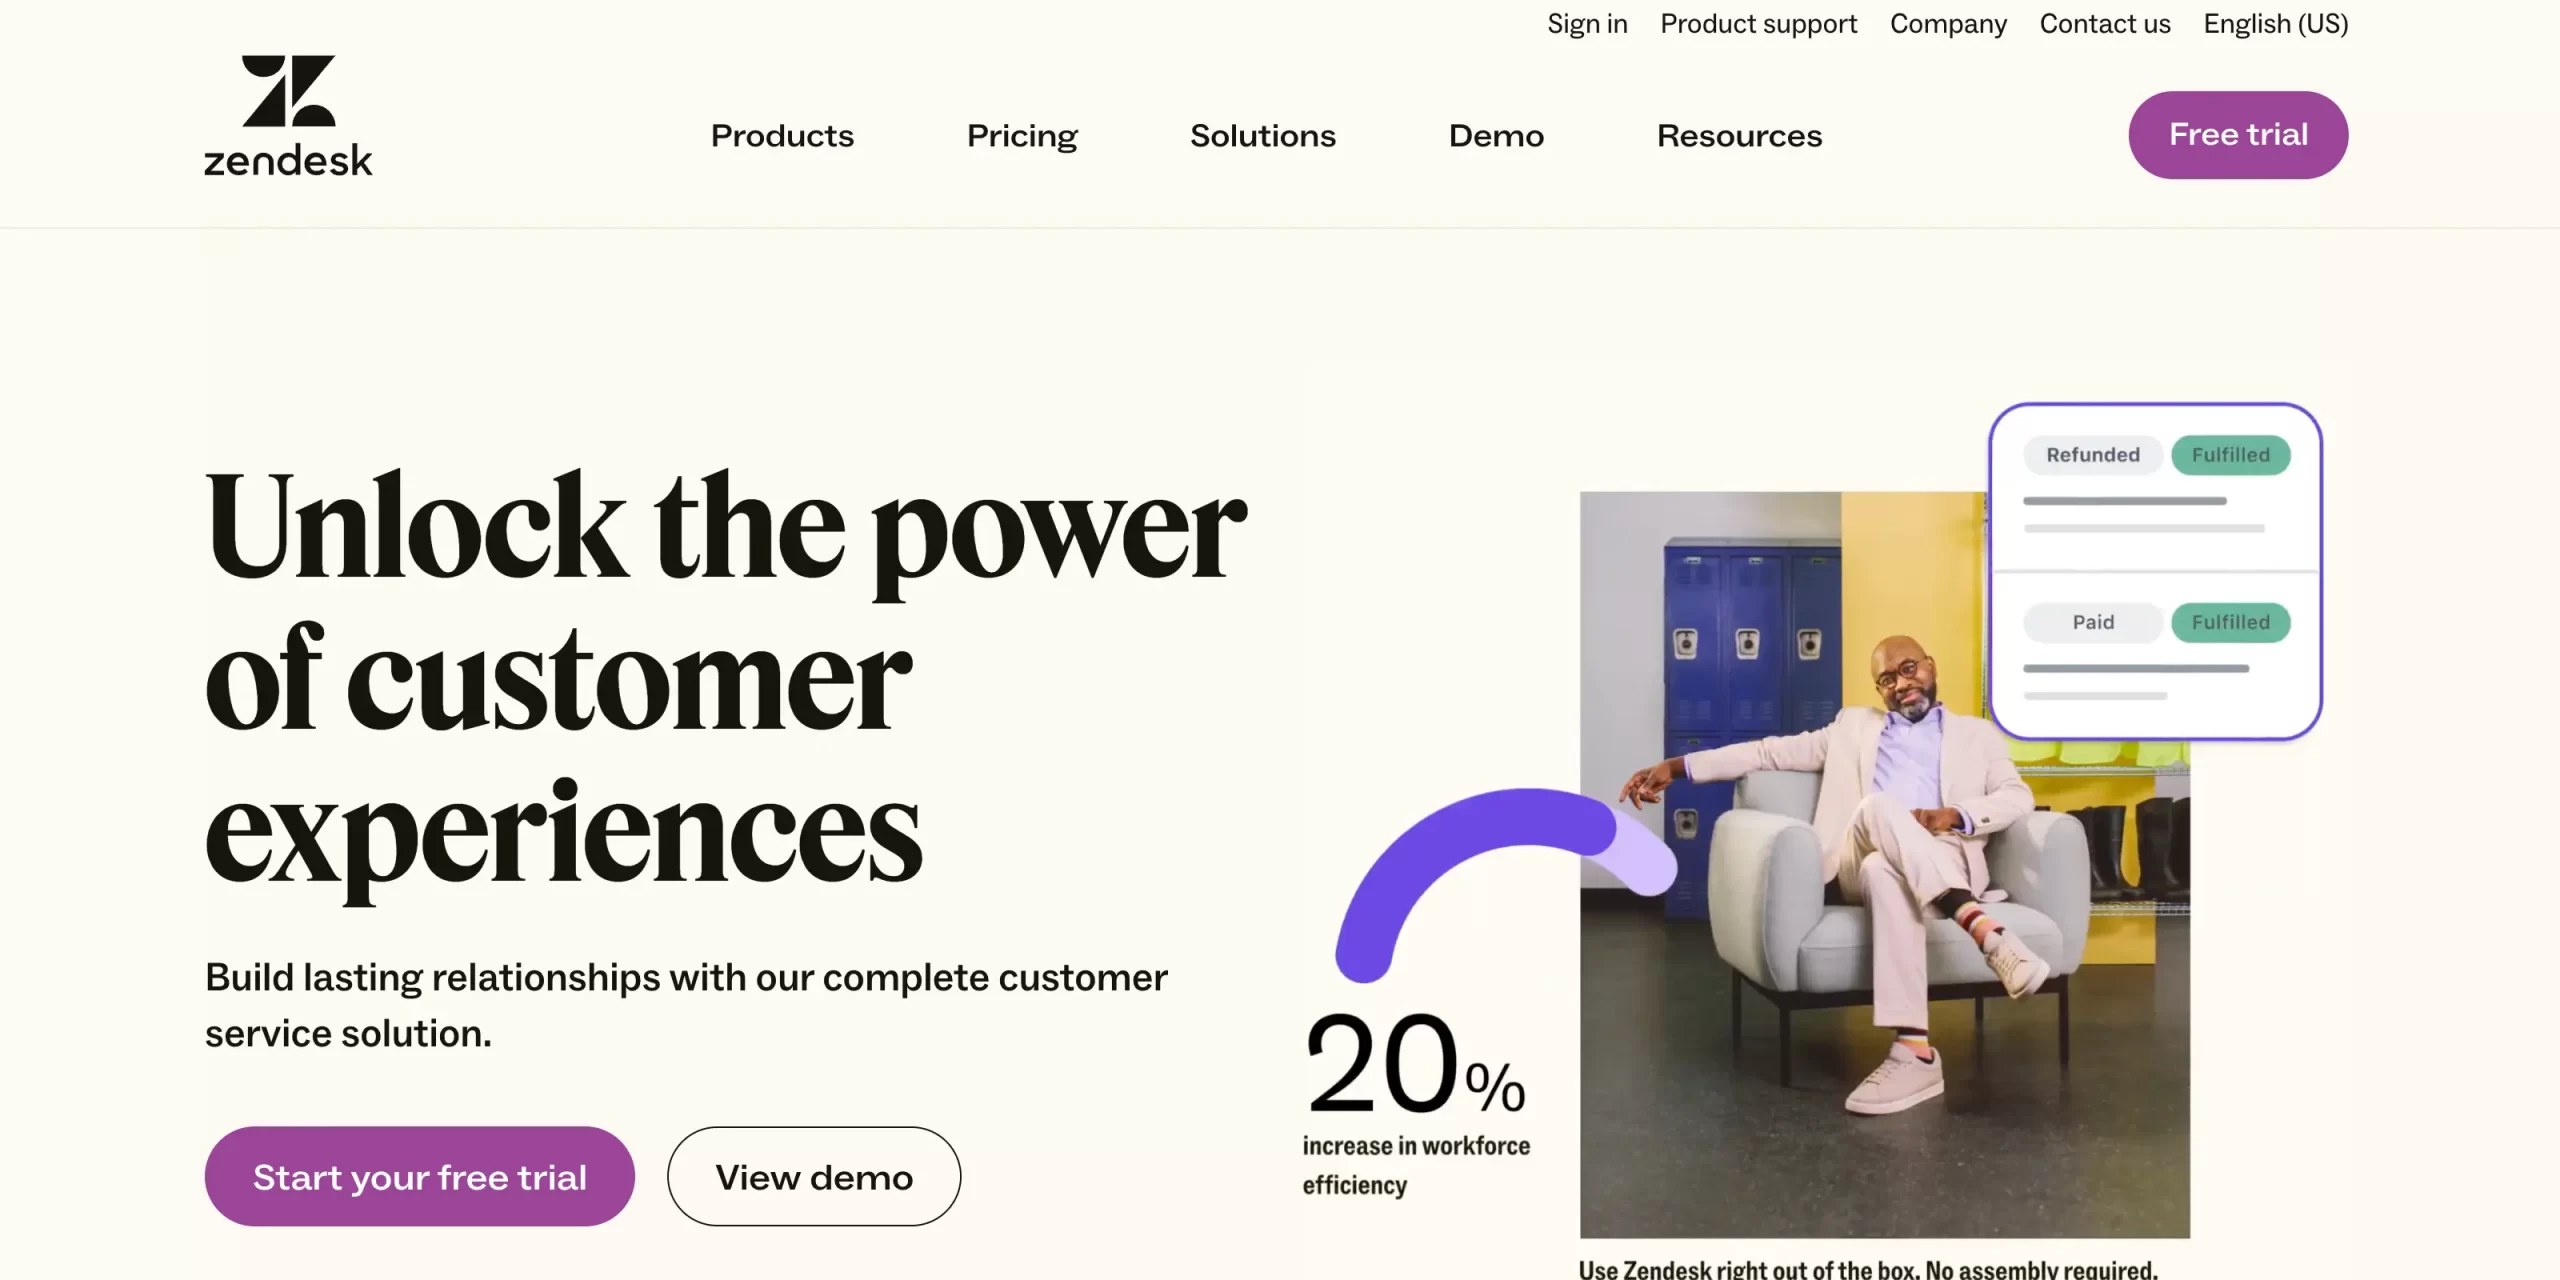Click the top green Fulfilled badge

click(2230, 455)
